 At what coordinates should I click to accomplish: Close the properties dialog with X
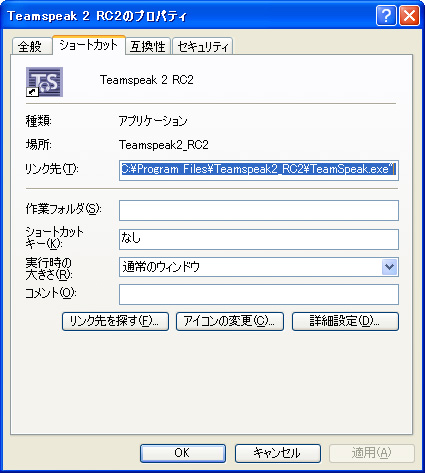409,15
